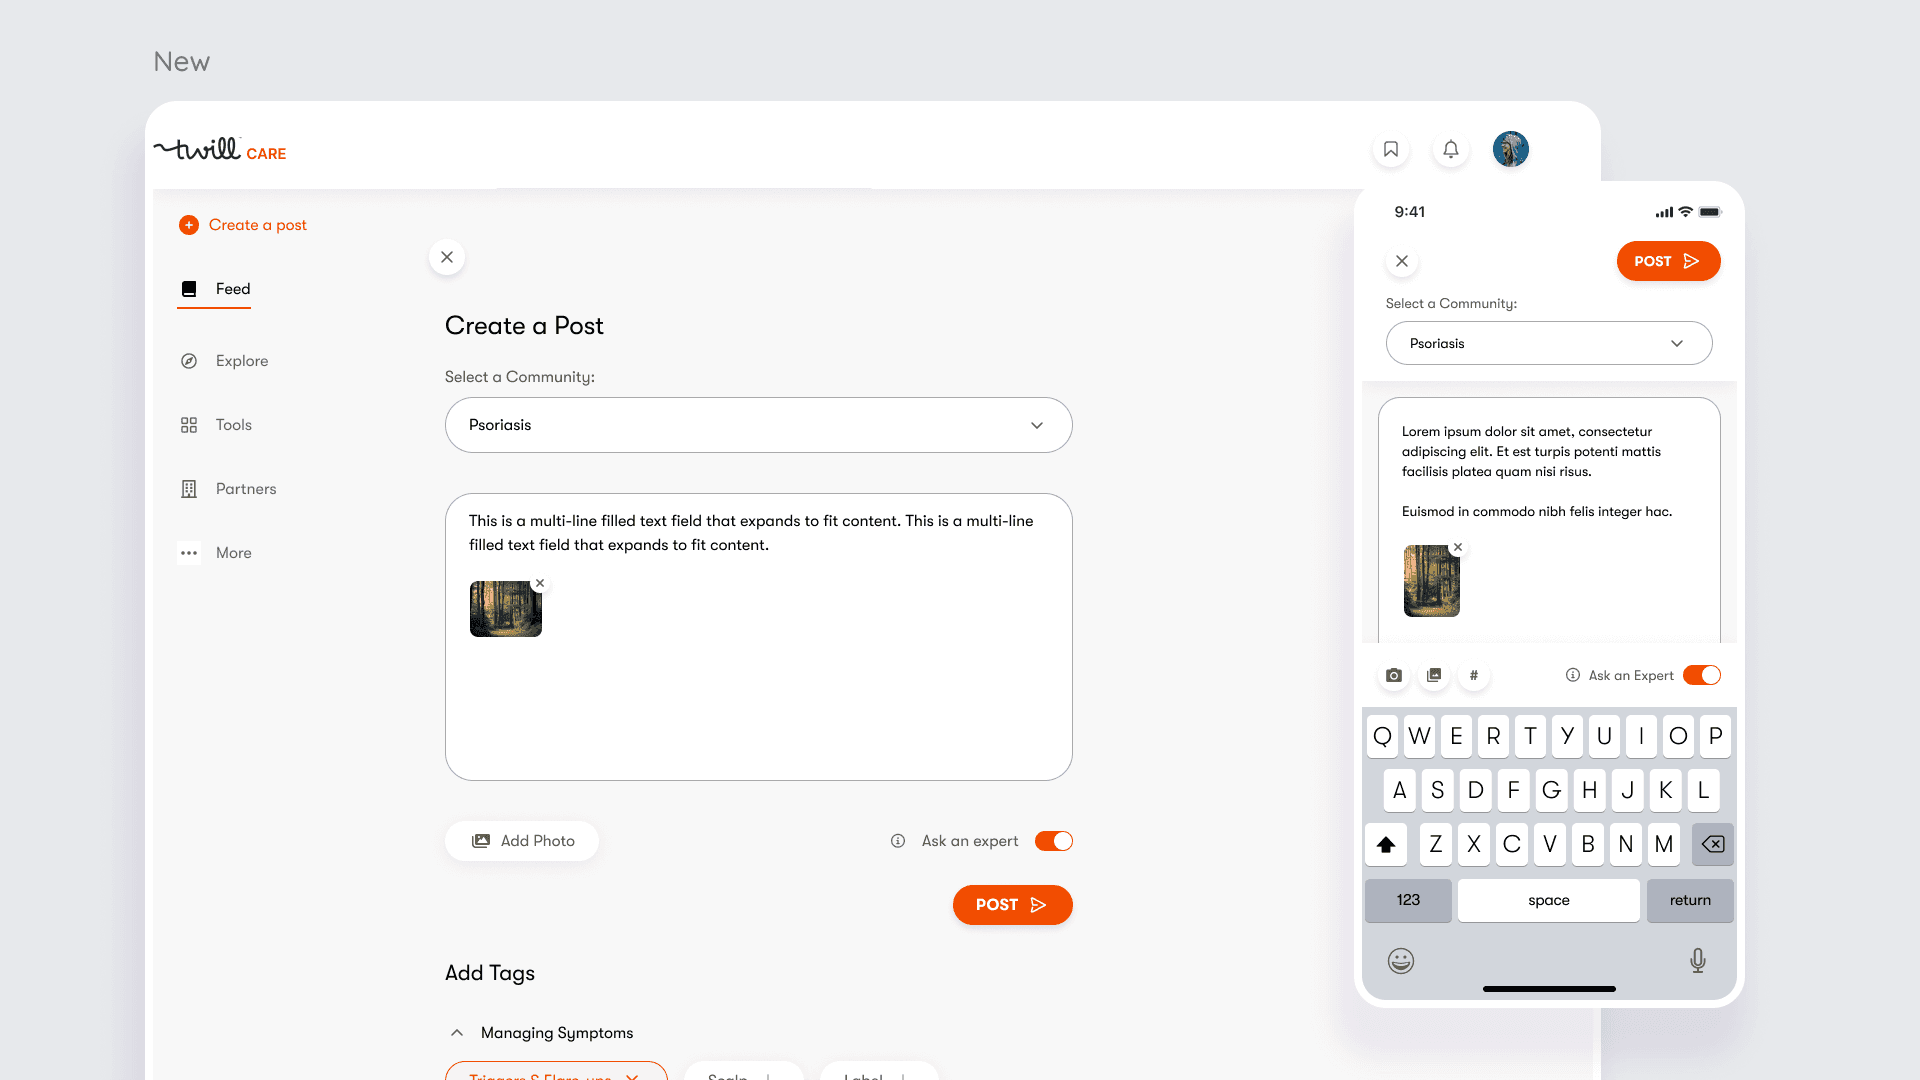Toggle desktop Ask an expert switch
Screen dimensions: 1920x1080
pyautogui.click(x=1054, y=841)
